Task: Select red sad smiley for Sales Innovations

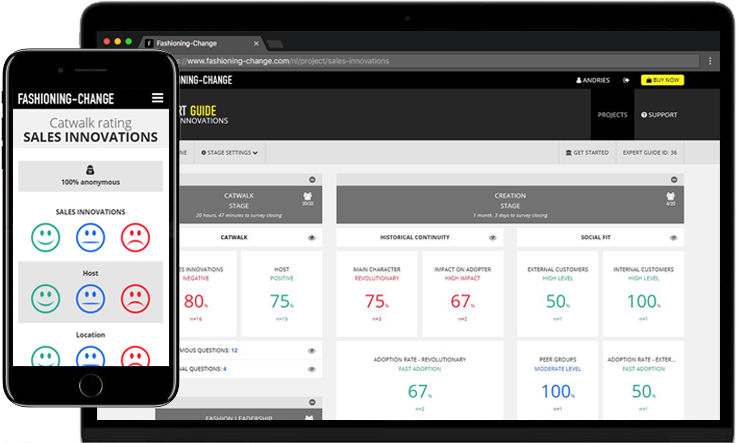Action: click(x=135, y=237)
